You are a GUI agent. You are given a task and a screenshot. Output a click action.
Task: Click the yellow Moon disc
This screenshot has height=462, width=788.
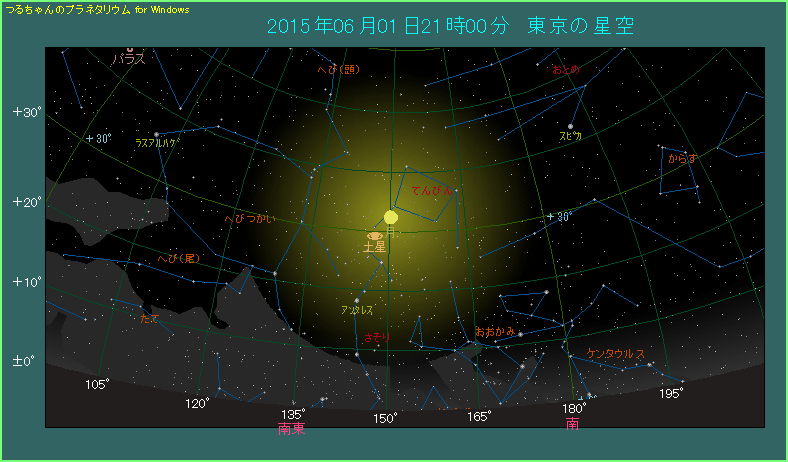390,217
